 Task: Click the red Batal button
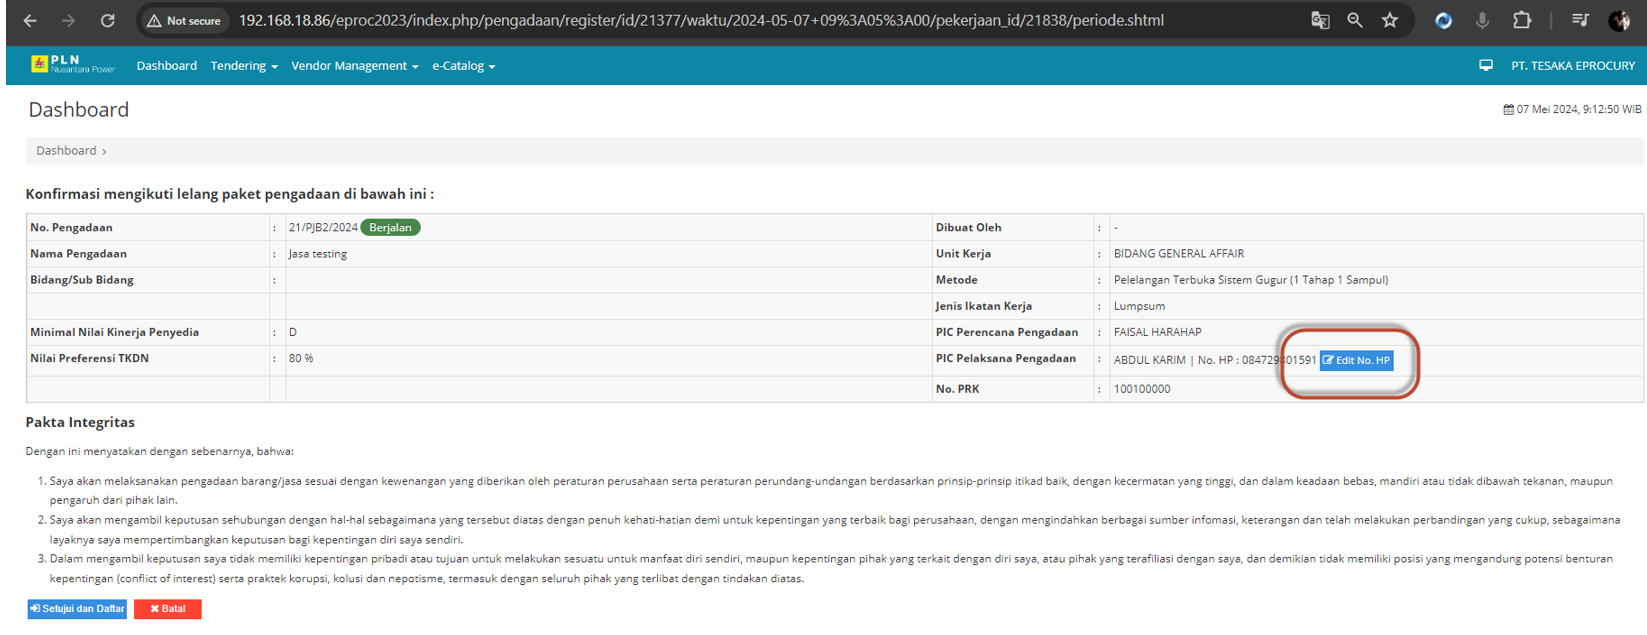point(167,609)
